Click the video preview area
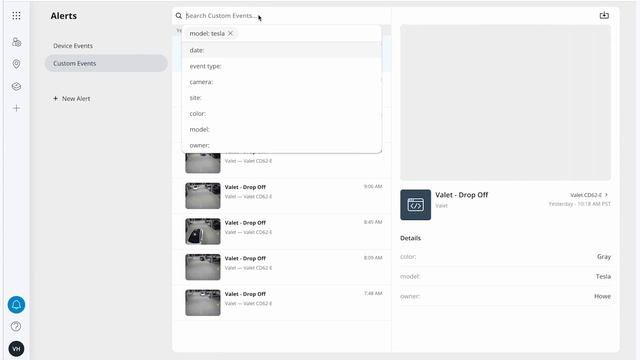Screen dimensions: 640x360 [x=505, y=102]
